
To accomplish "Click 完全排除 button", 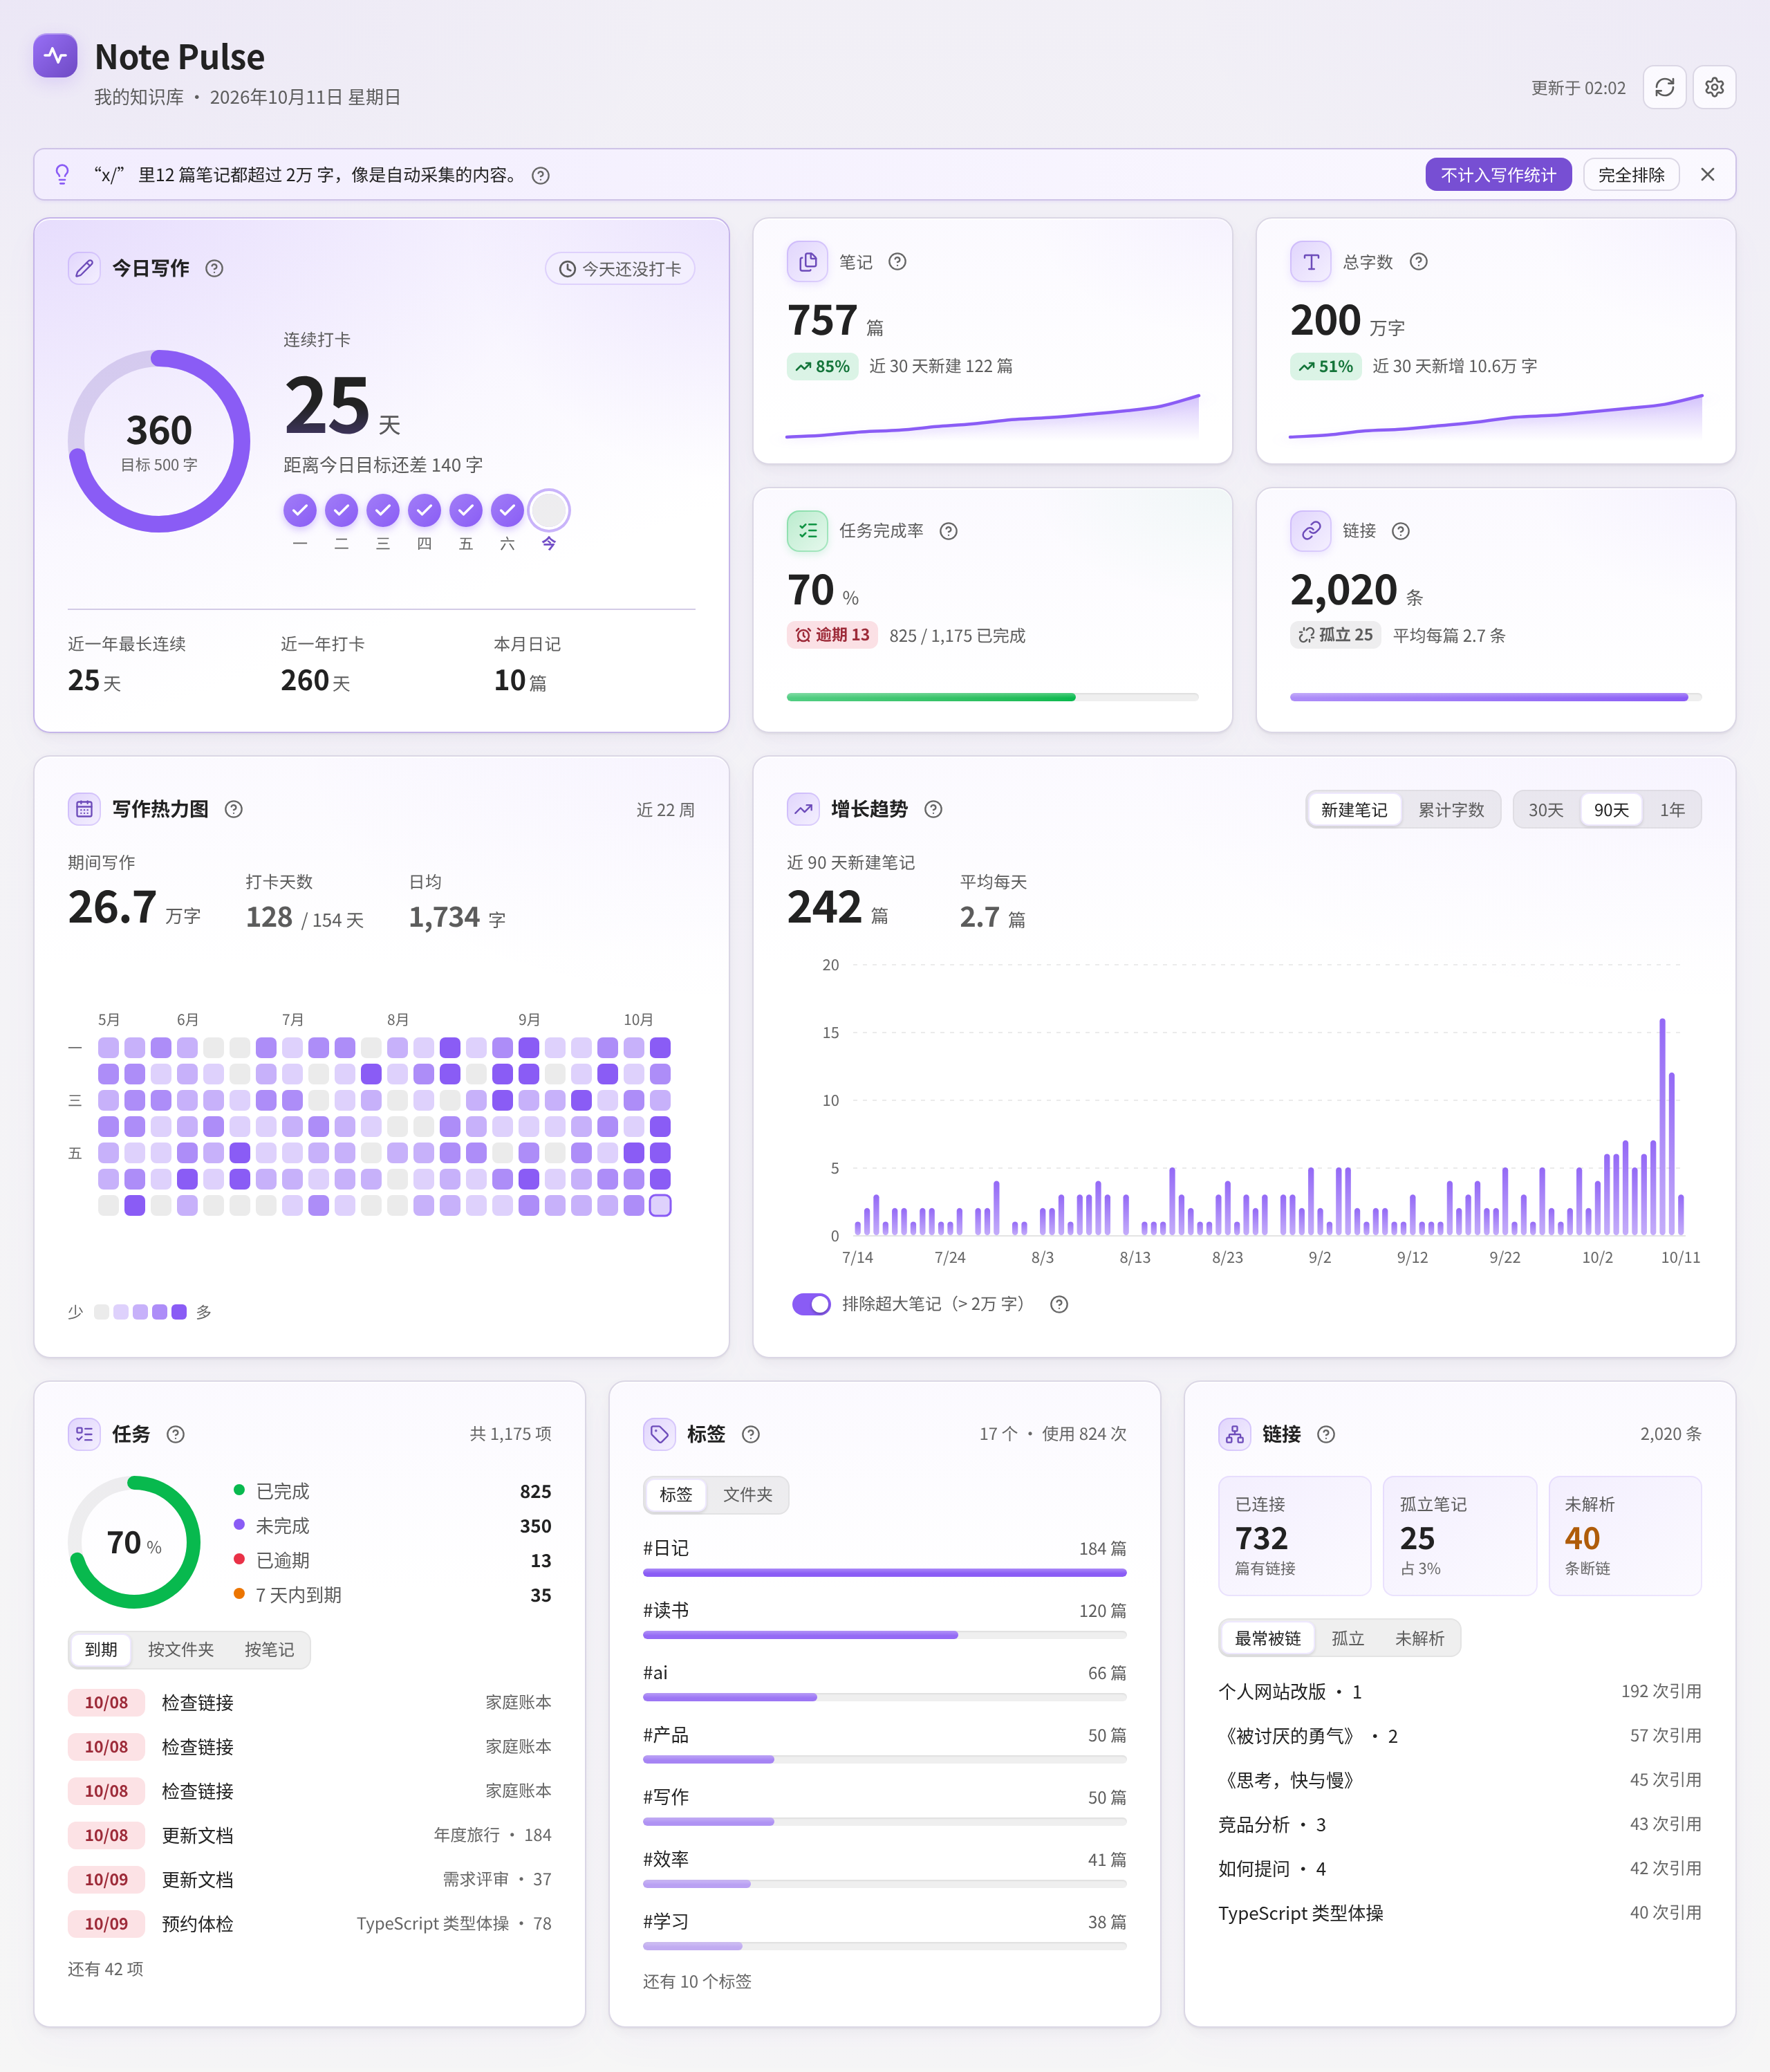I will pyautogui.click(x=1631, y=175).
